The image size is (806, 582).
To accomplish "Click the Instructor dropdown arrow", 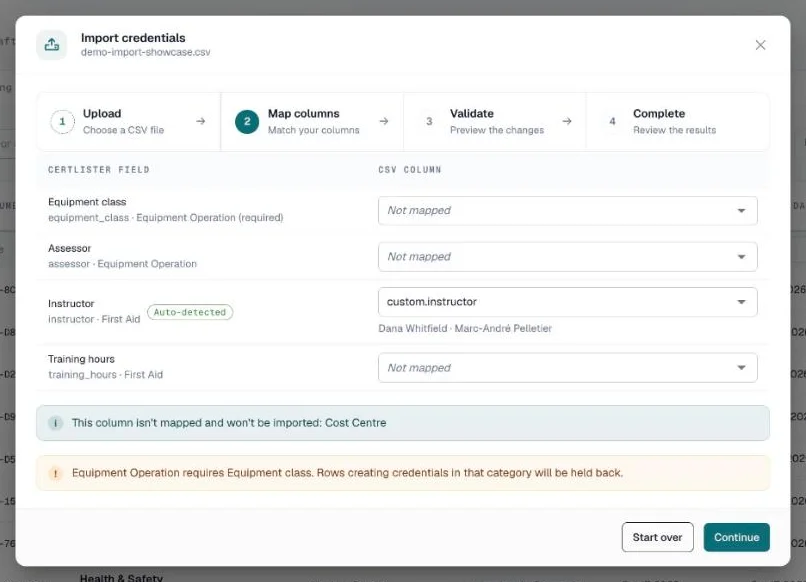I will (741, 302).
